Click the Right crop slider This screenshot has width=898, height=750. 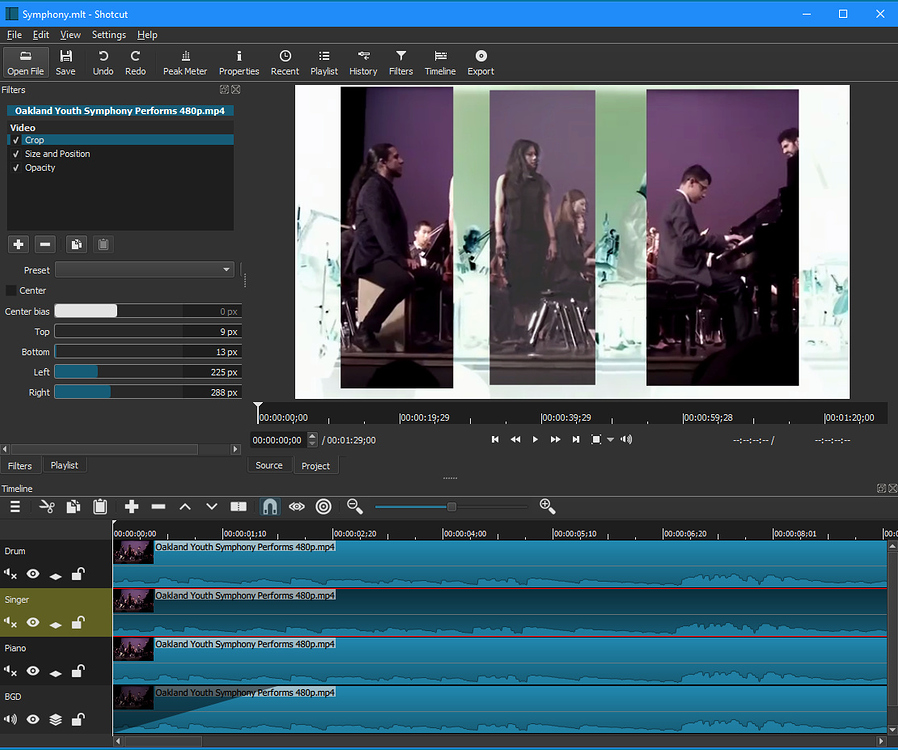point(147,393)
